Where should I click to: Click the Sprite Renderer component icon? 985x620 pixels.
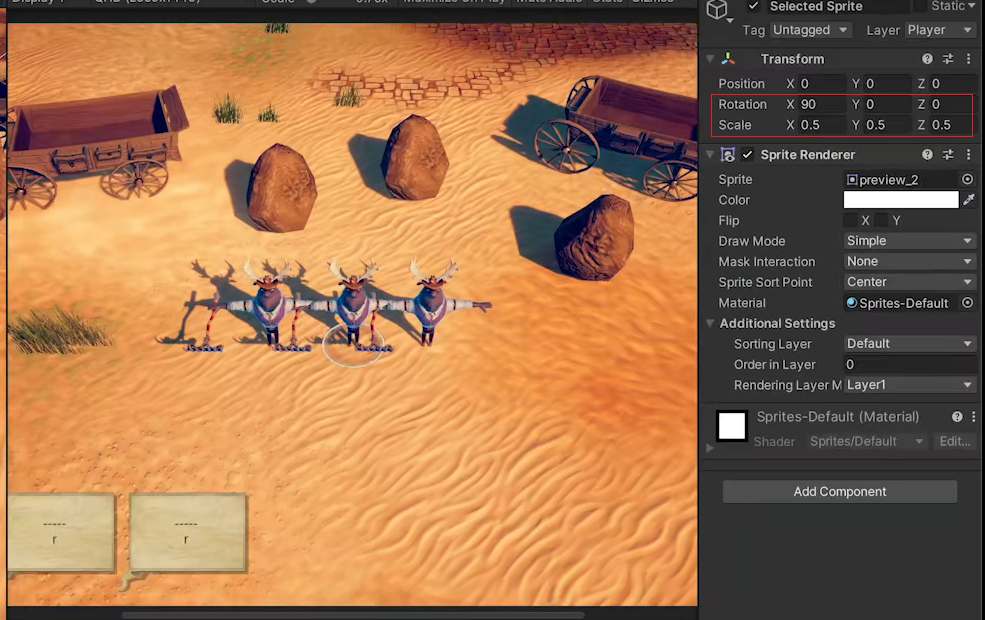tap(728, 155)
